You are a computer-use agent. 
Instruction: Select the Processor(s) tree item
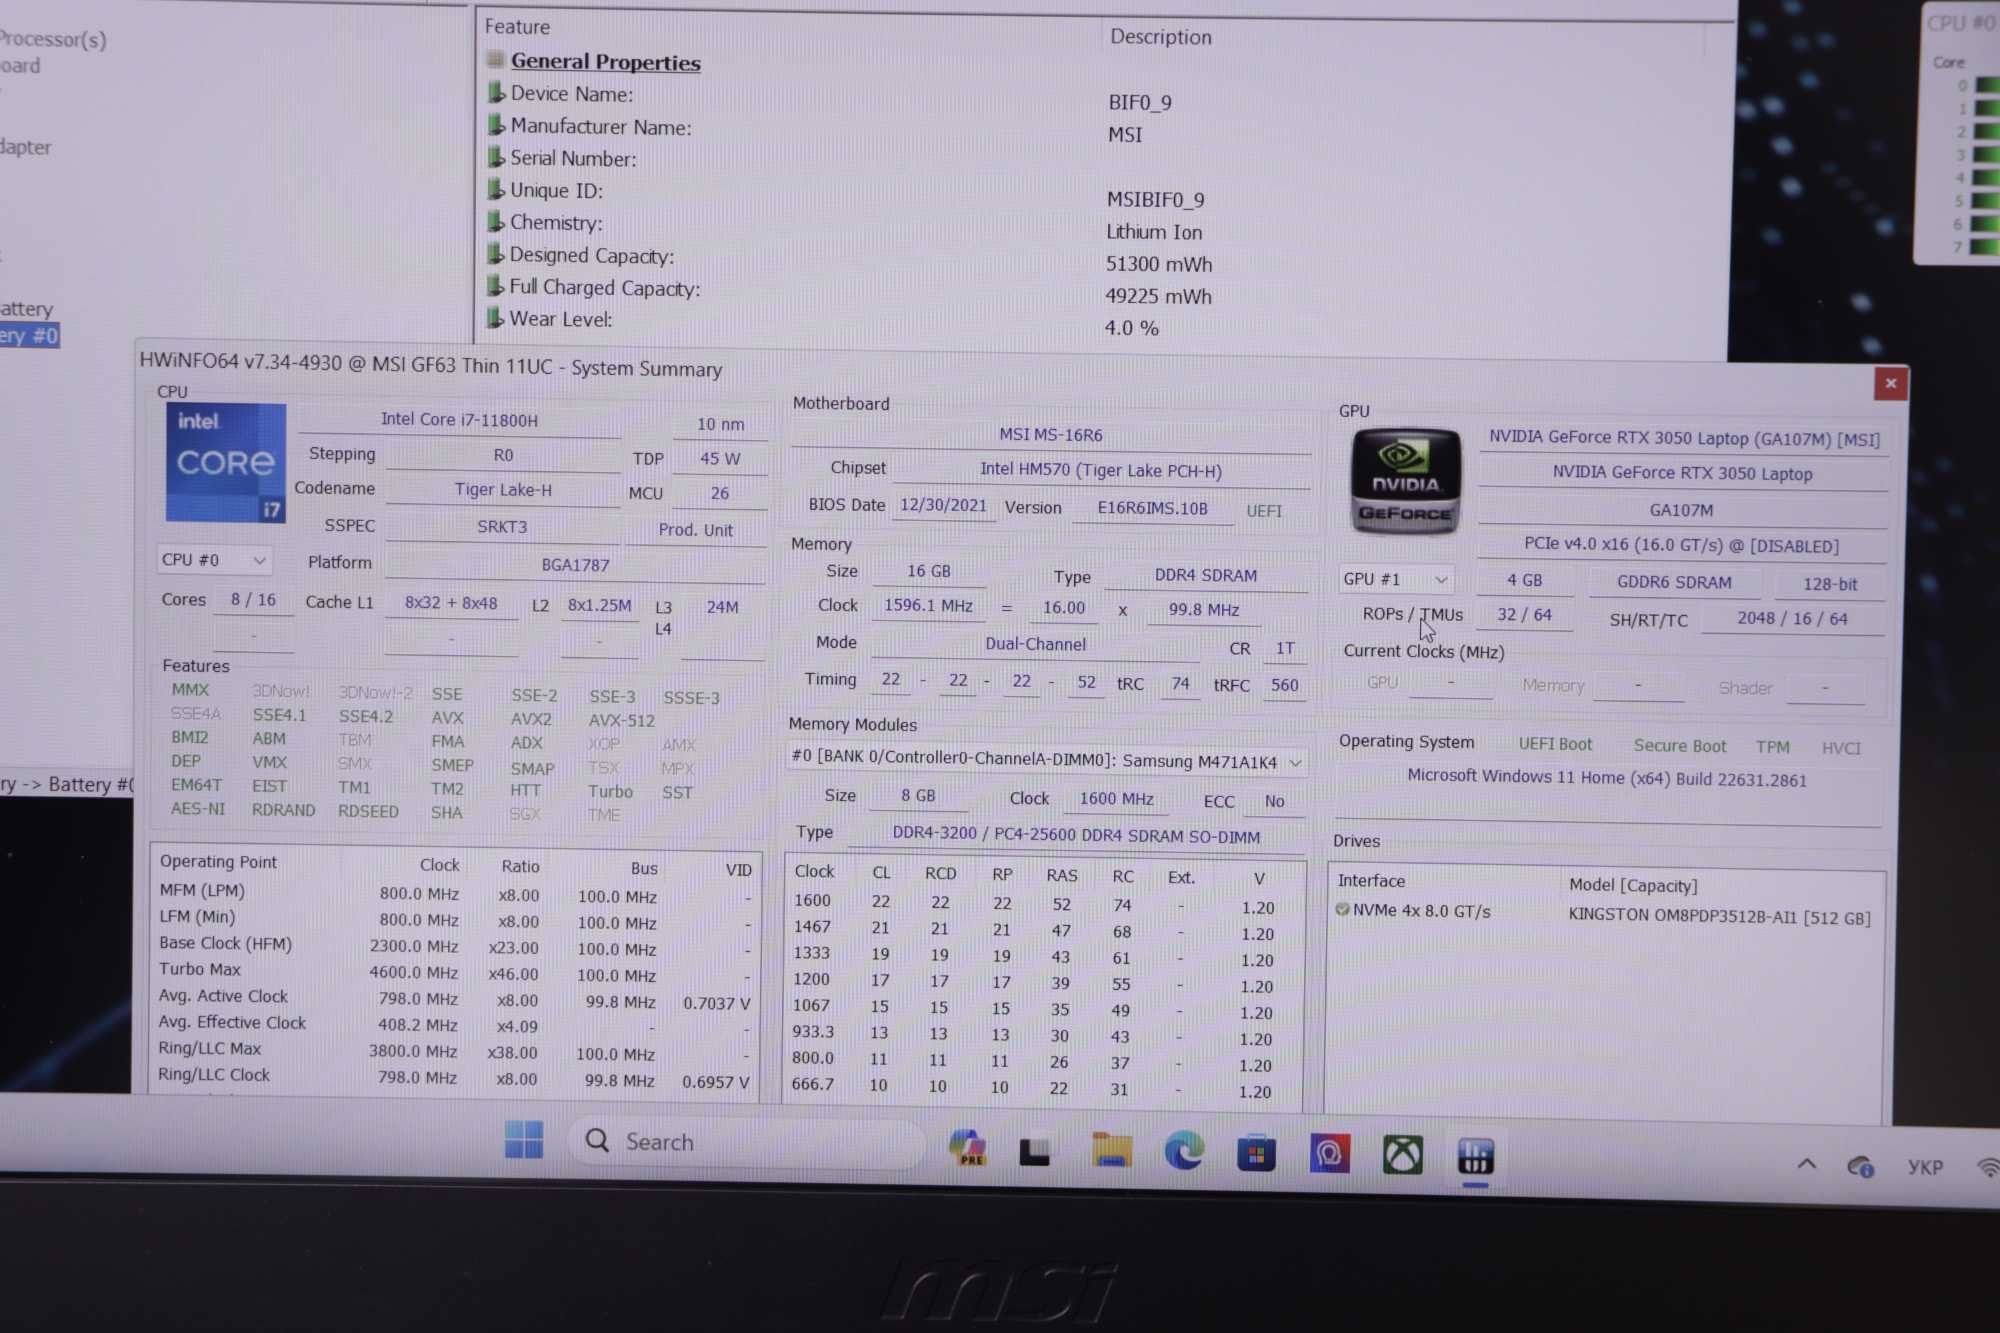pos(52,40)
